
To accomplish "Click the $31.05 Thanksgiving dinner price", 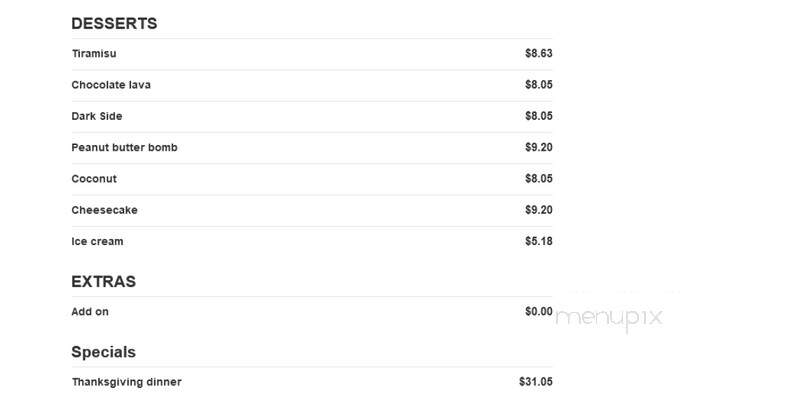I will pyautogui.click(x=536, y=381).
